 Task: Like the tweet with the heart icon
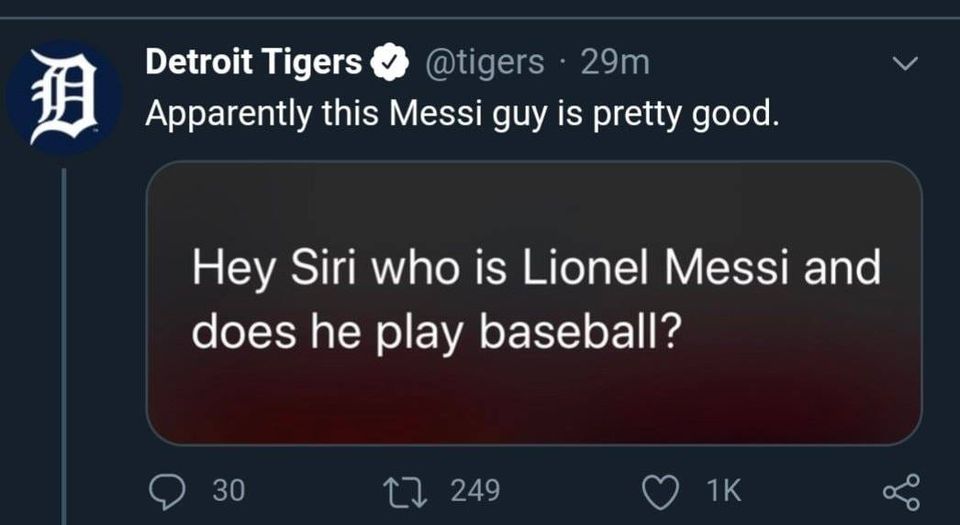point(658,490)
